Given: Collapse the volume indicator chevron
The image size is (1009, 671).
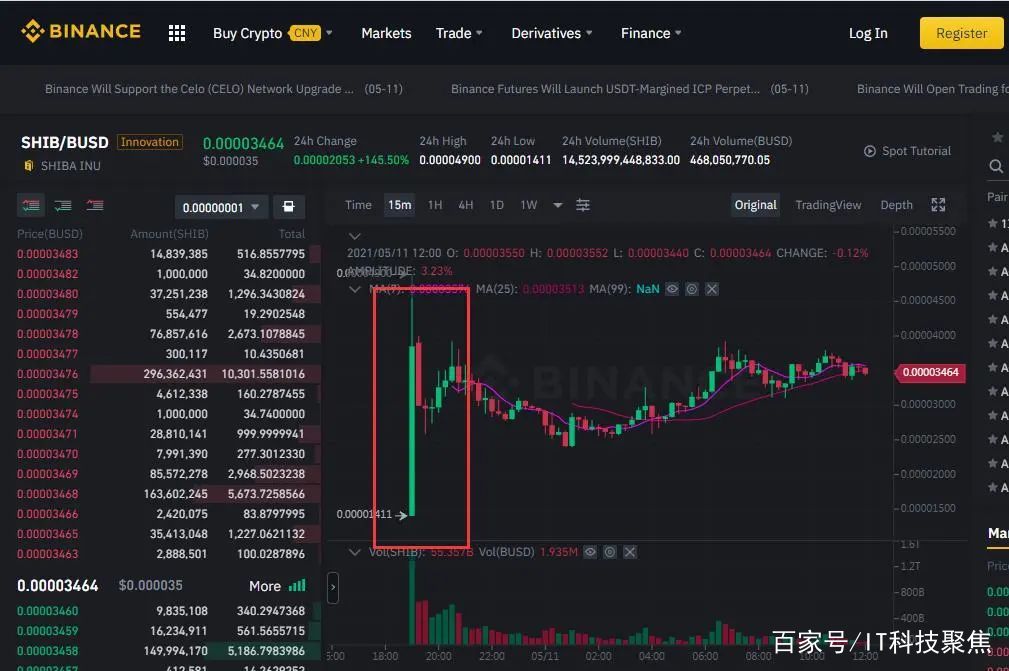Looking at the screenshot, I should pos(355,552).
